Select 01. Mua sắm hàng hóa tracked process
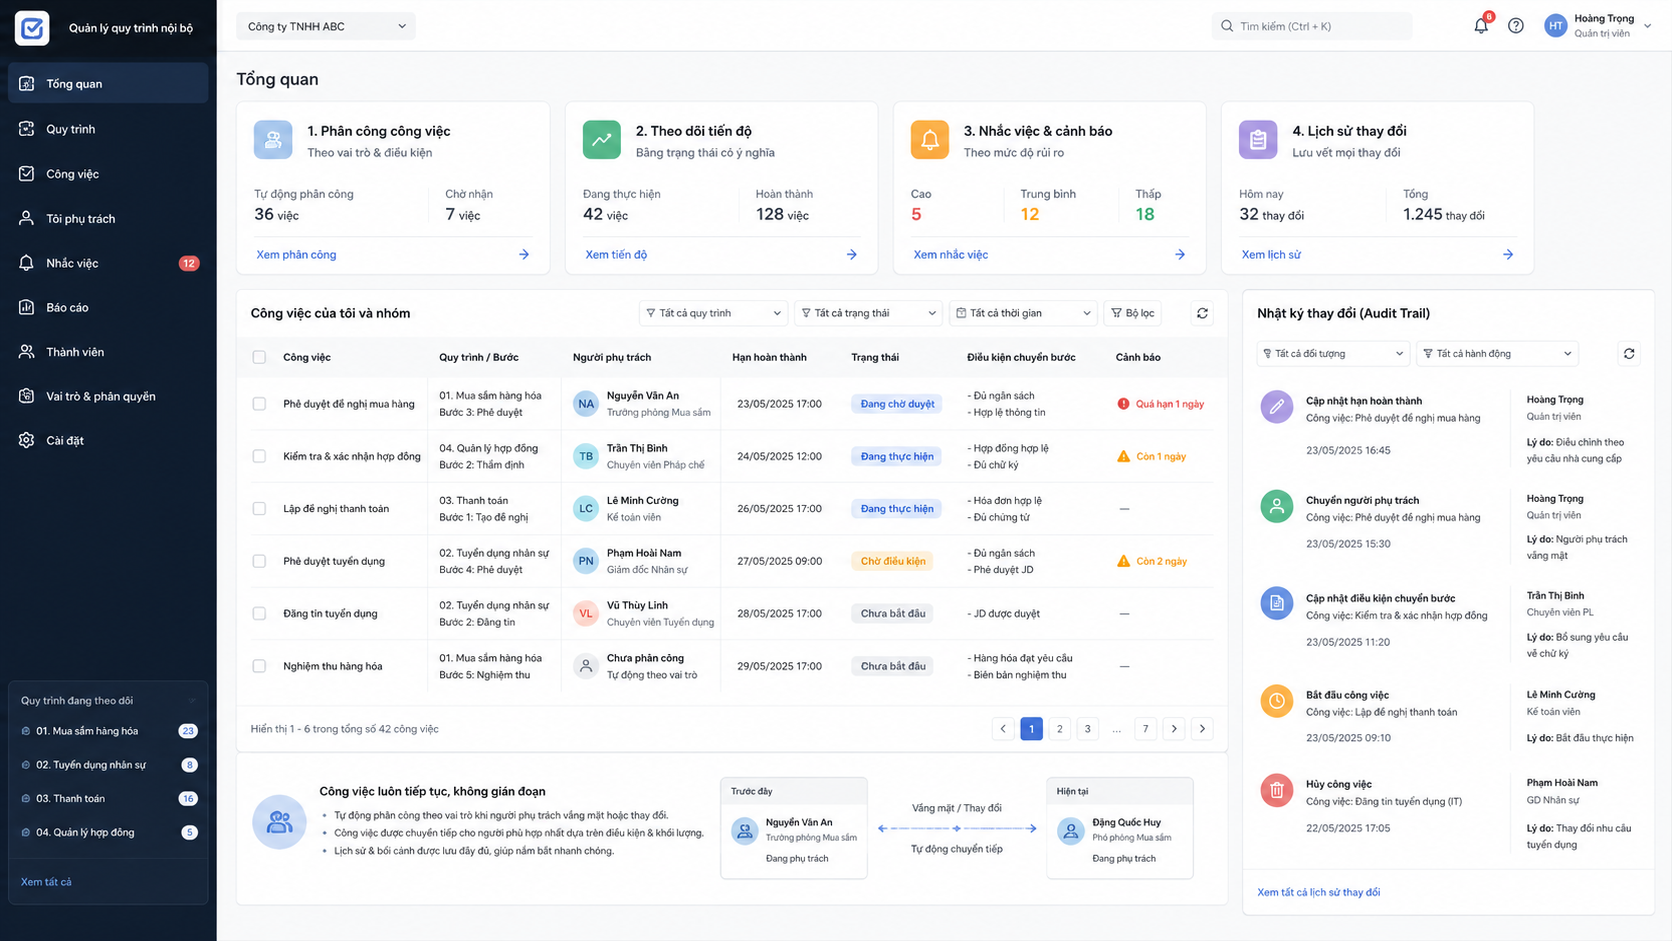Image resolution: width=1672 pixels, height=941 pixels. click(108, 731)
